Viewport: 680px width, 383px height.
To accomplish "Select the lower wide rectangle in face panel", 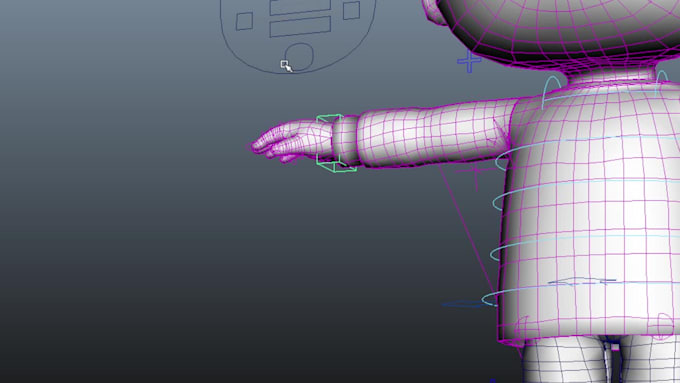I will [x=301, y=27].
